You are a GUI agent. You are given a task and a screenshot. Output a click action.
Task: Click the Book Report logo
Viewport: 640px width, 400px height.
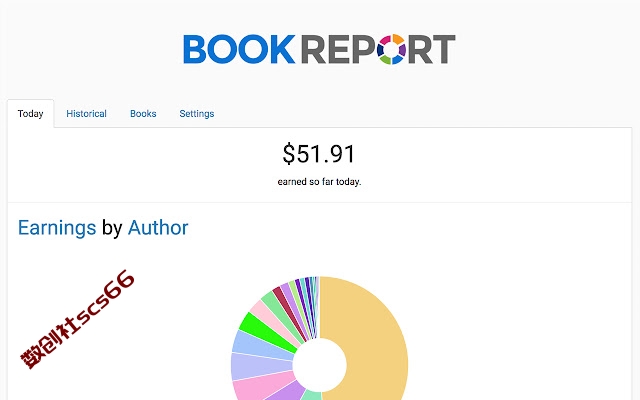tap(319, 49)
